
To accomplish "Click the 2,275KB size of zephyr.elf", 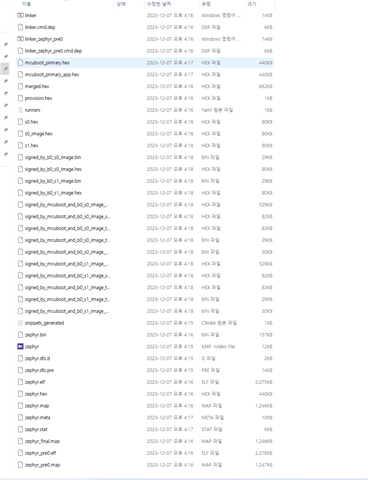I will click(x=264, y=382).
